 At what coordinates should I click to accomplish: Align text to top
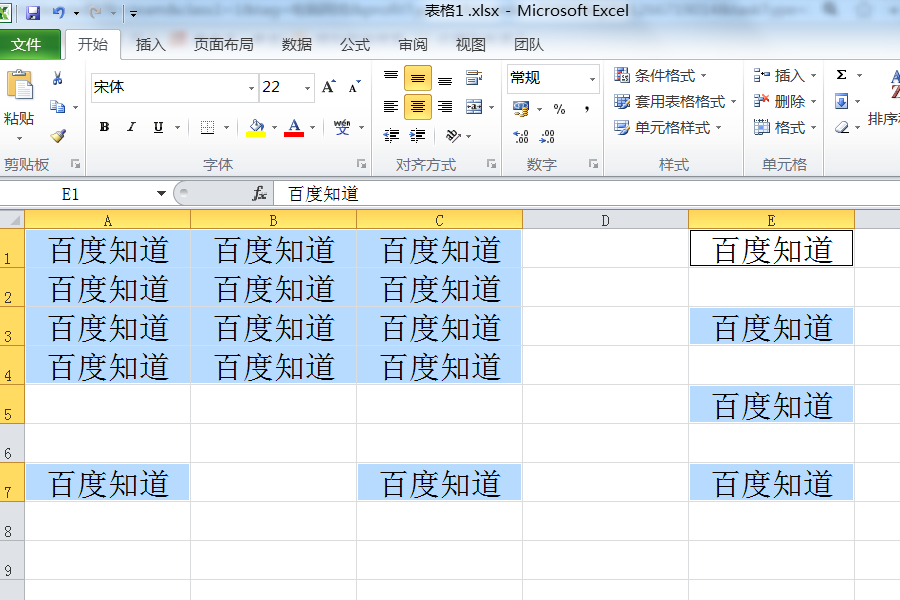click(x=391, y=78)
